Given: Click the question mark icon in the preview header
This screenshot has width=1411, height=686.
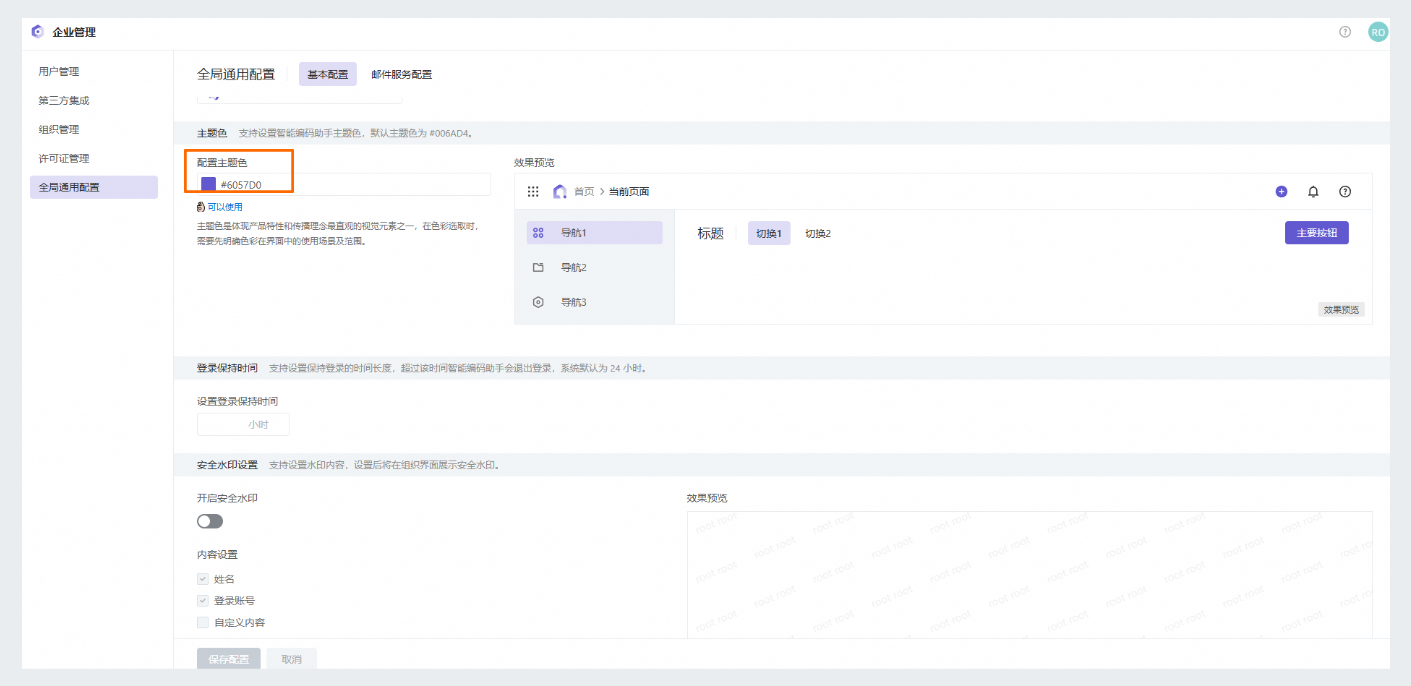Looking at the screenshot, I should pyautogui.click(x=1345, y=191).
